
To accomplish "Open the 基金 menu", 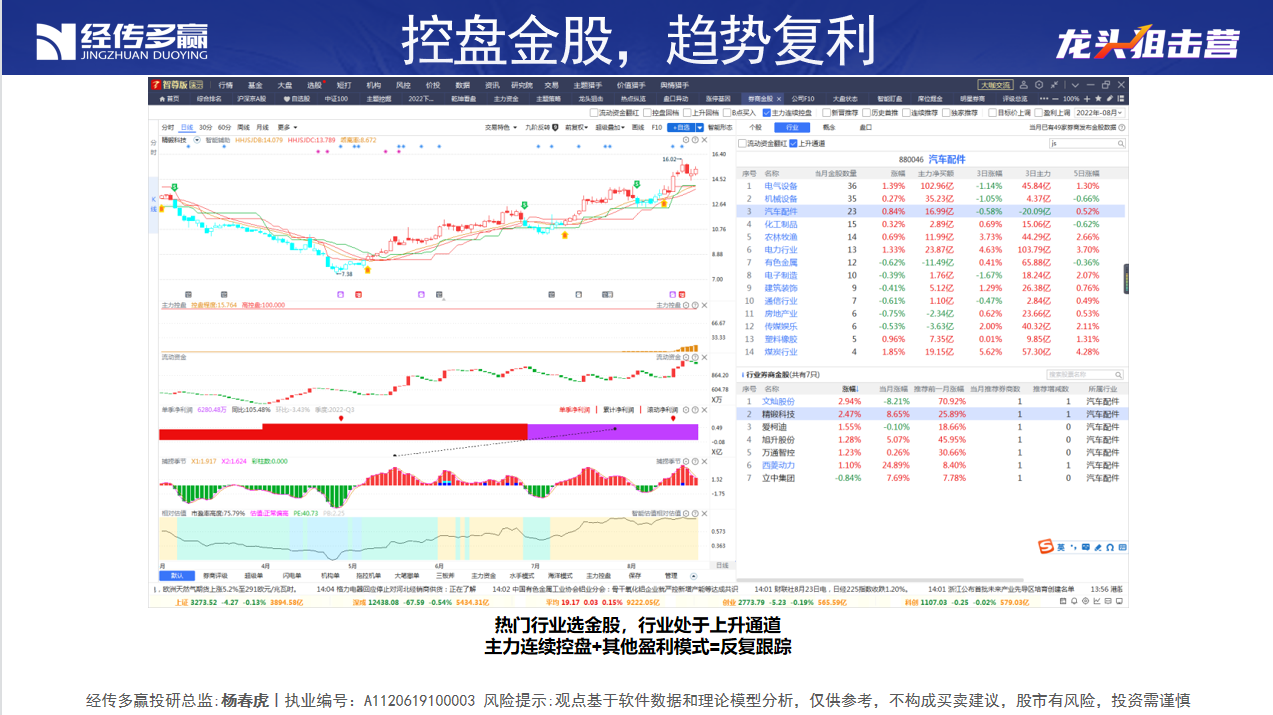I will coord(255,85).
